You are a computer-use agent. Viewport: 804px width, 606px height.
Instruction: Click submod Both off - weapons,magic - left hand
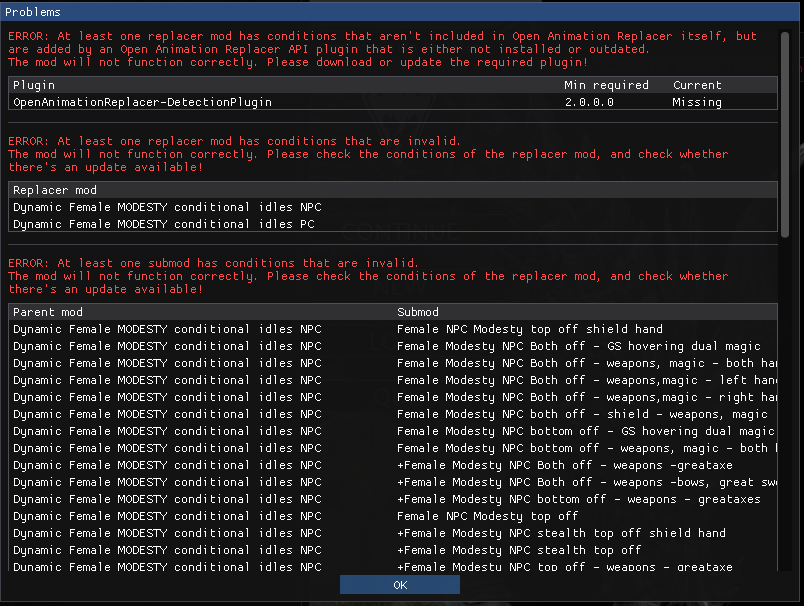click(x=587, y=380)
